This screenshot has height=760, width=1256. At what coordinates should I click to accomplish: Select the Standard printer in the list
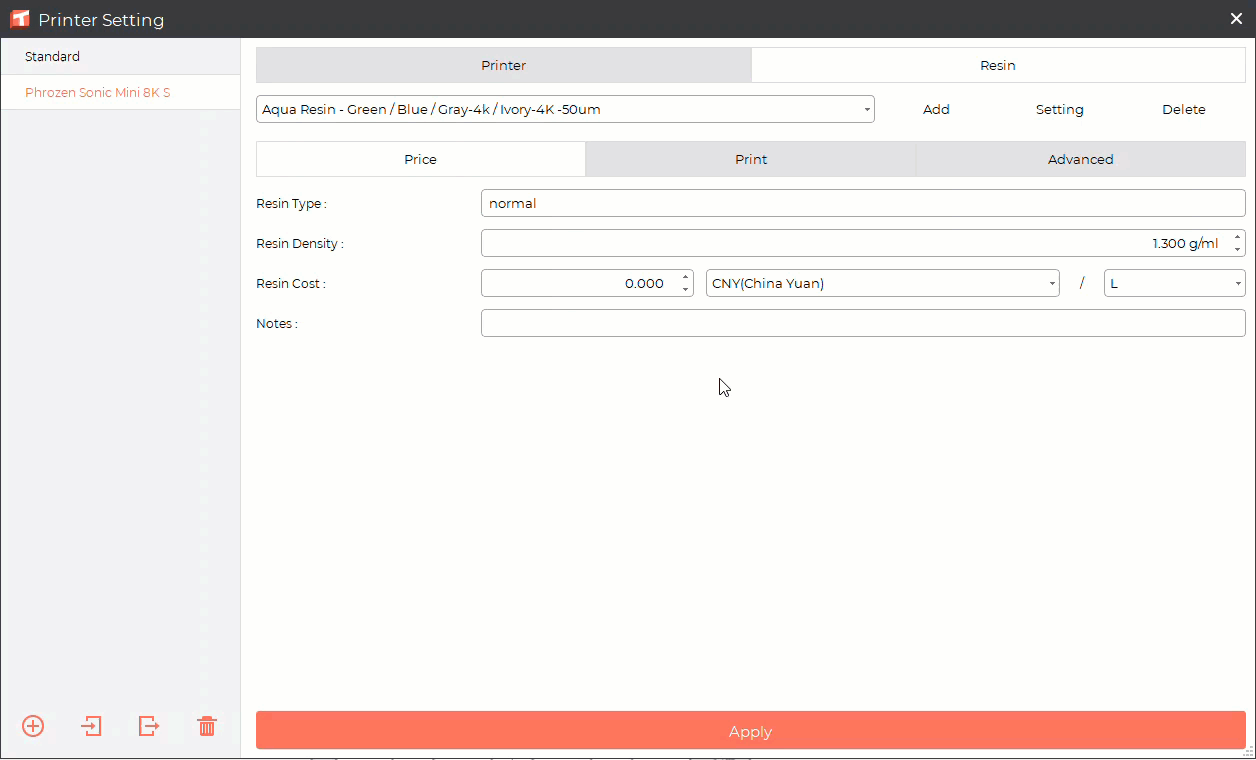pos(52,57)
